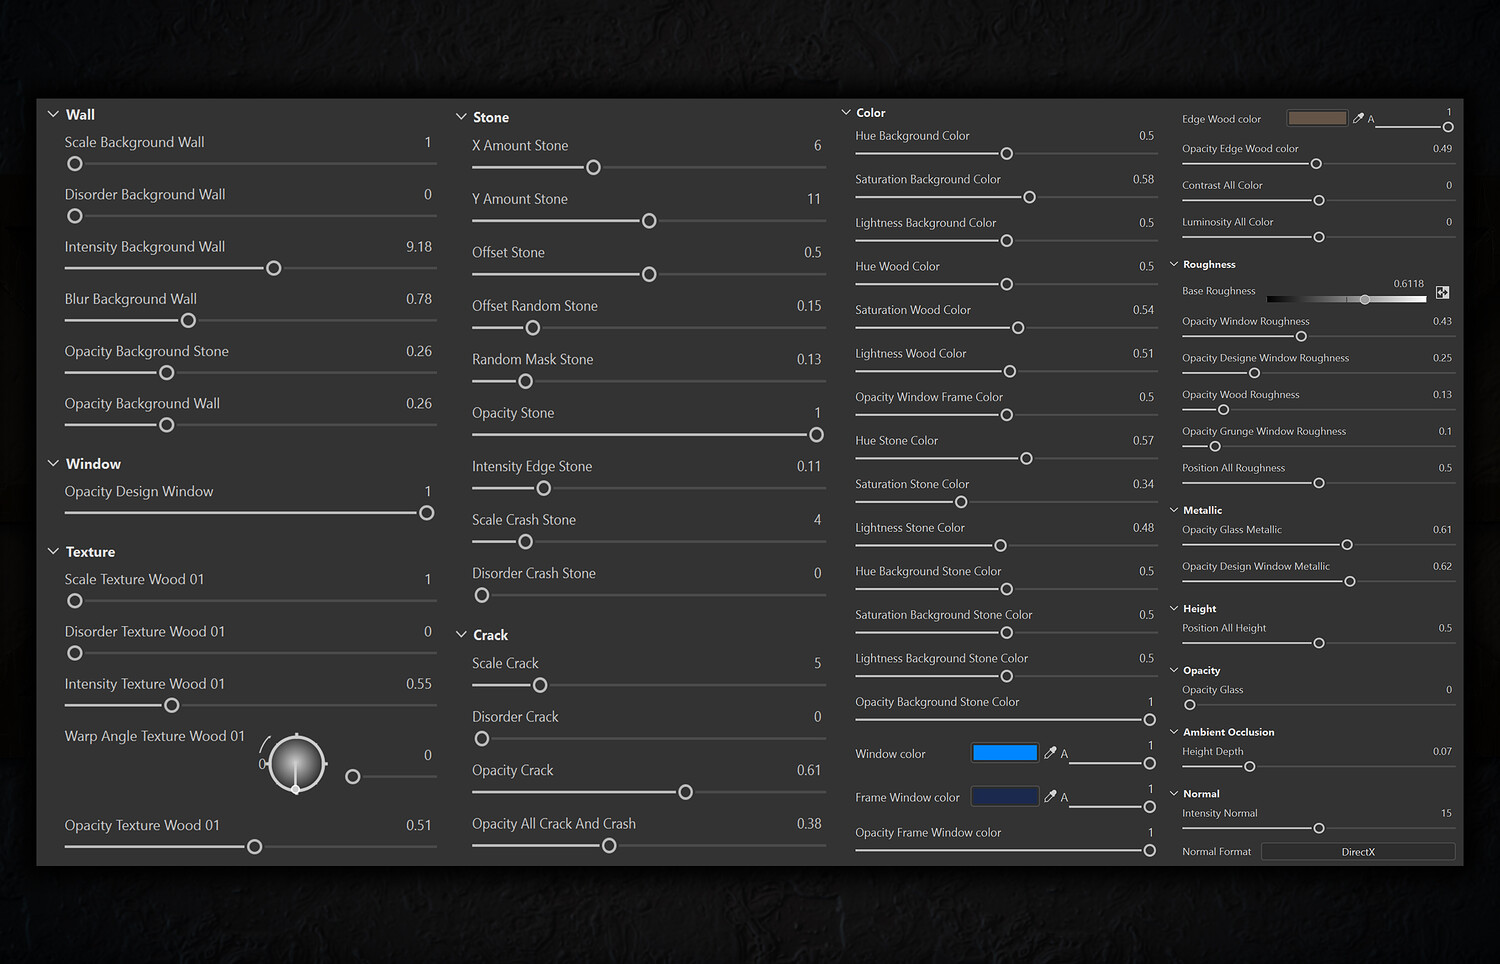
Task: Collapse the Roughness group
Action: point(1174,264)
